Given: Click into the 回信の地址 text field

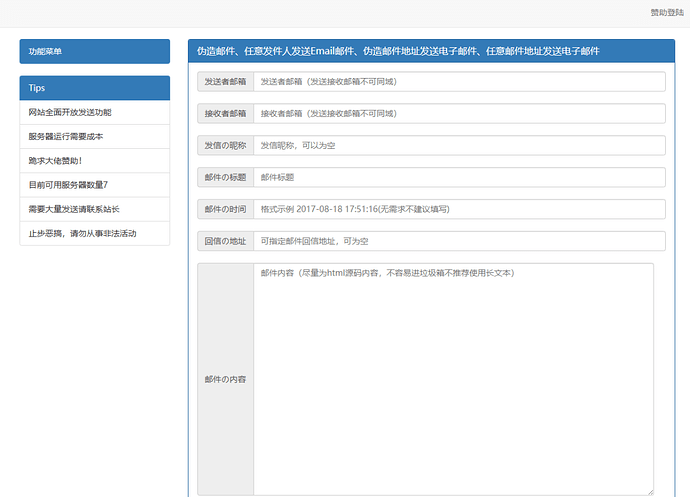Looking at the screenshot, I should [459, 241].
